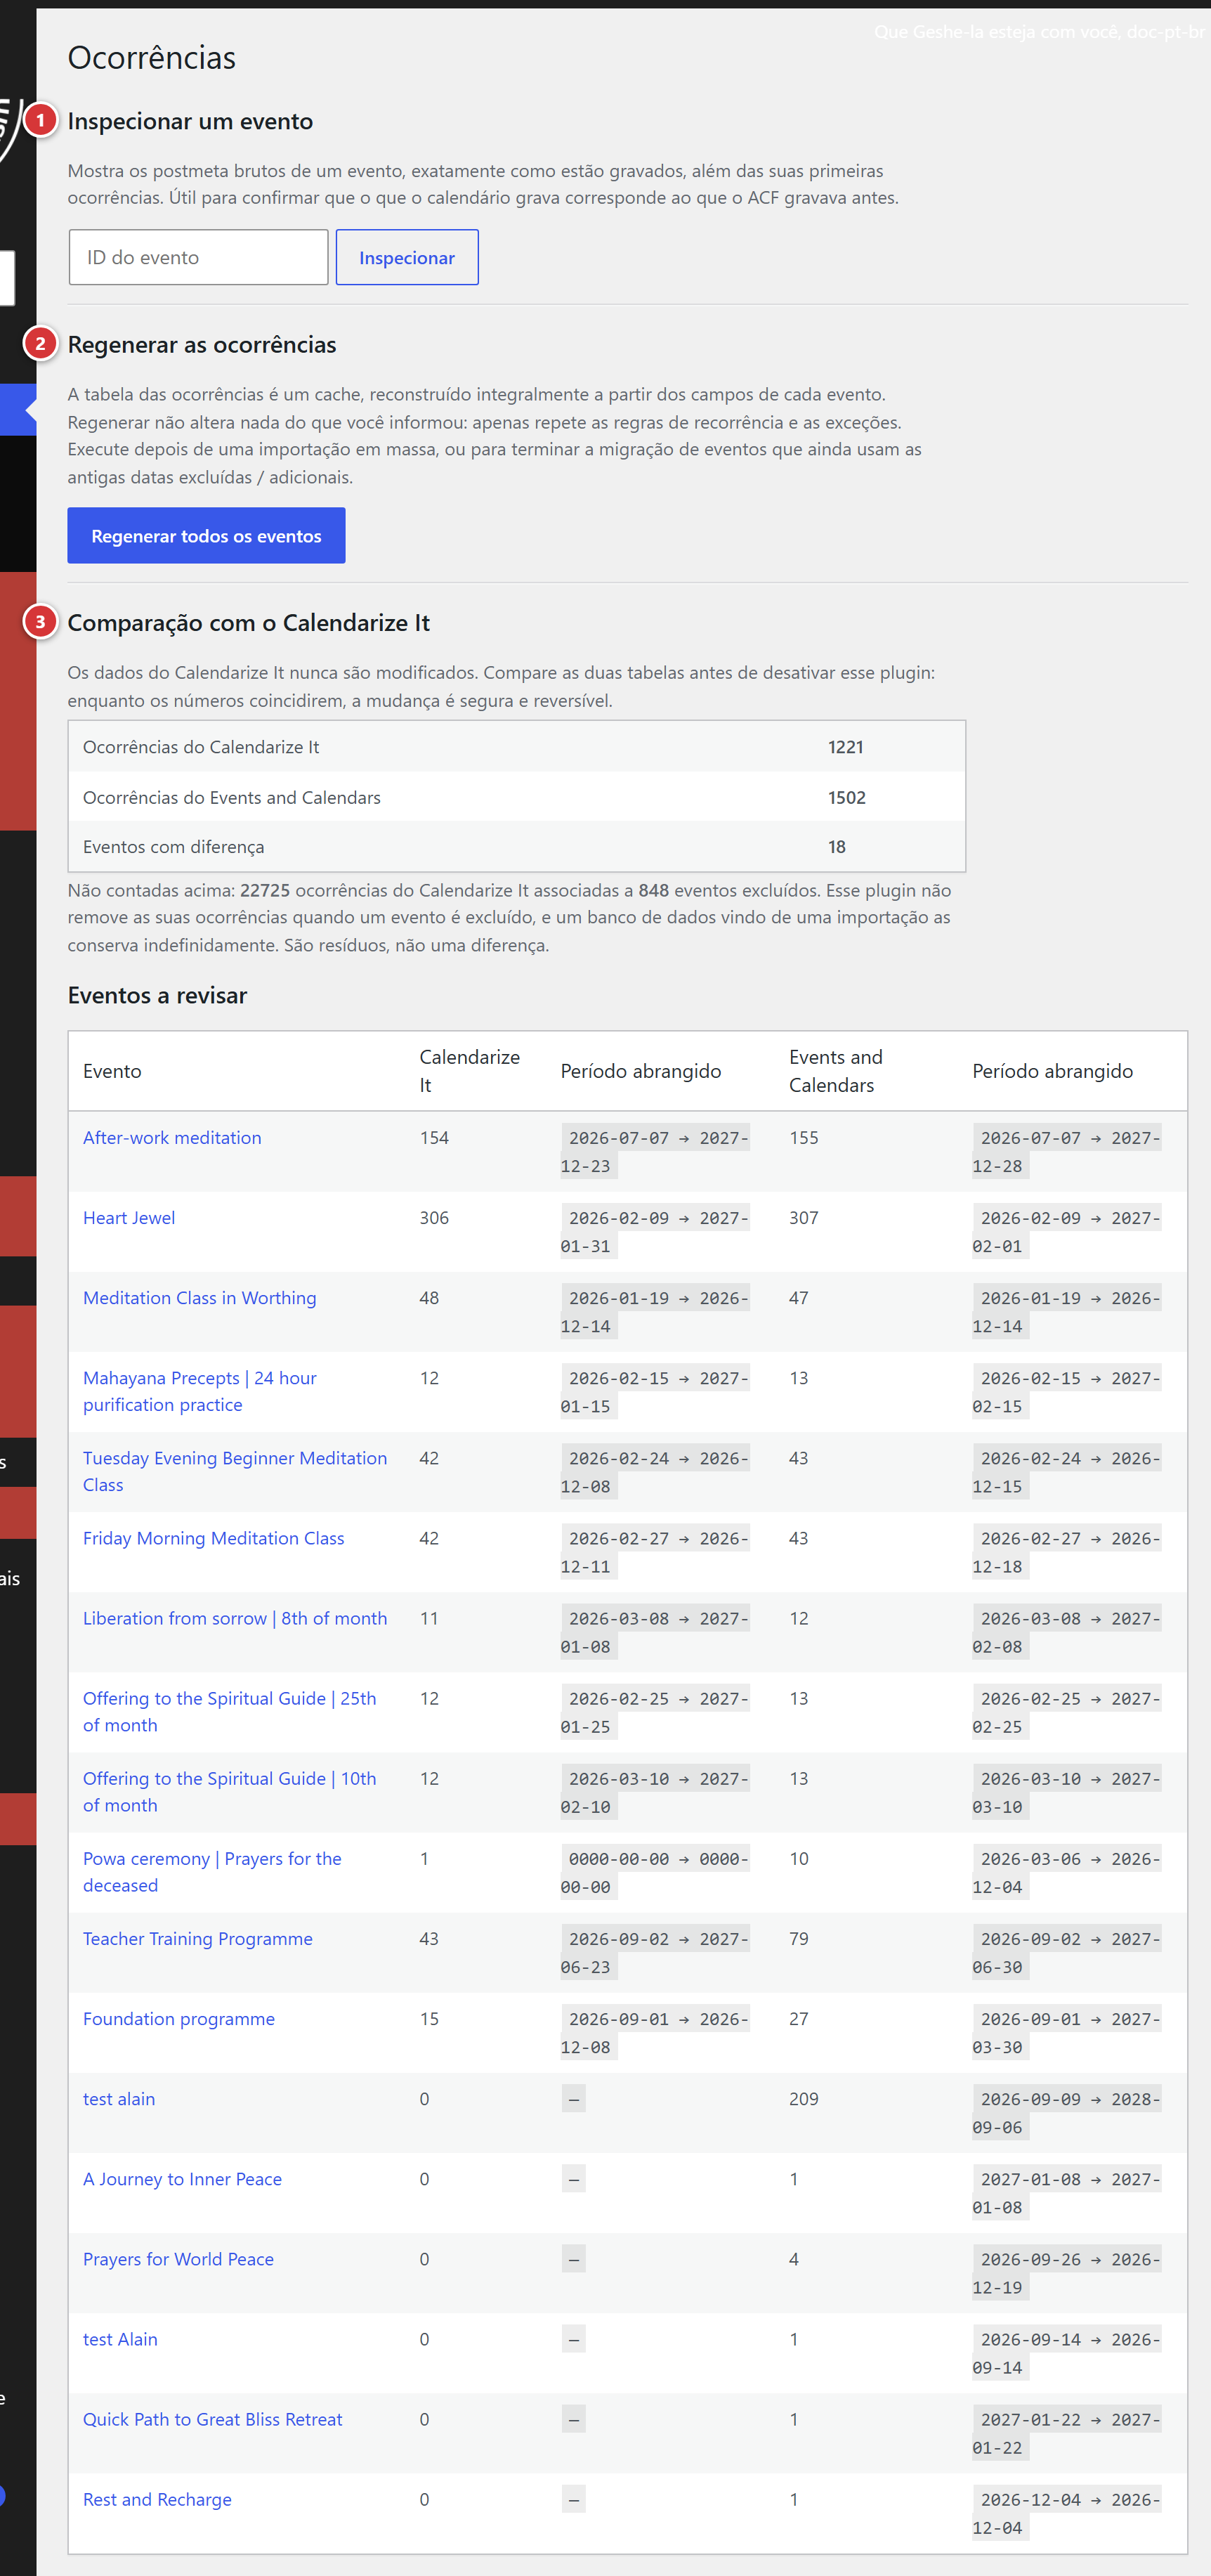Click Events and Calendars count value 1502

point(846,797)
